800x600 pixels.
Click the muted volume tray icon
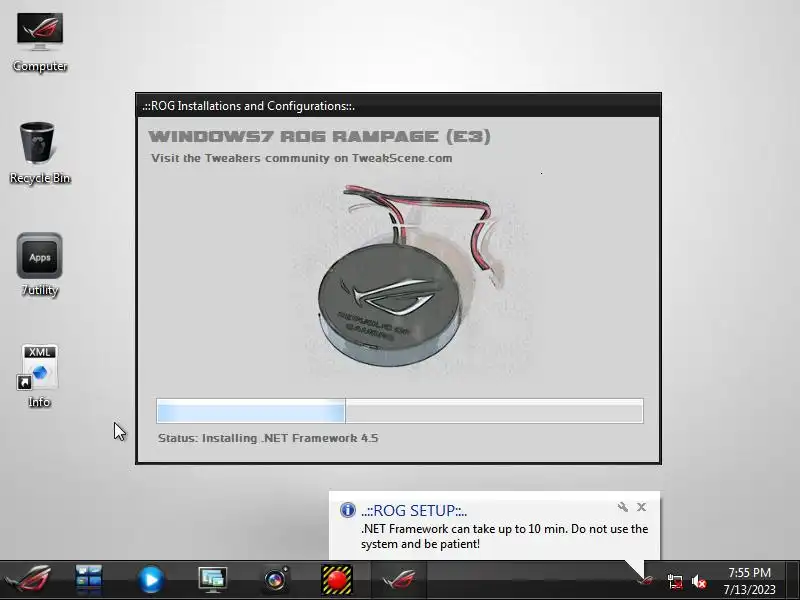pos(698,581)
